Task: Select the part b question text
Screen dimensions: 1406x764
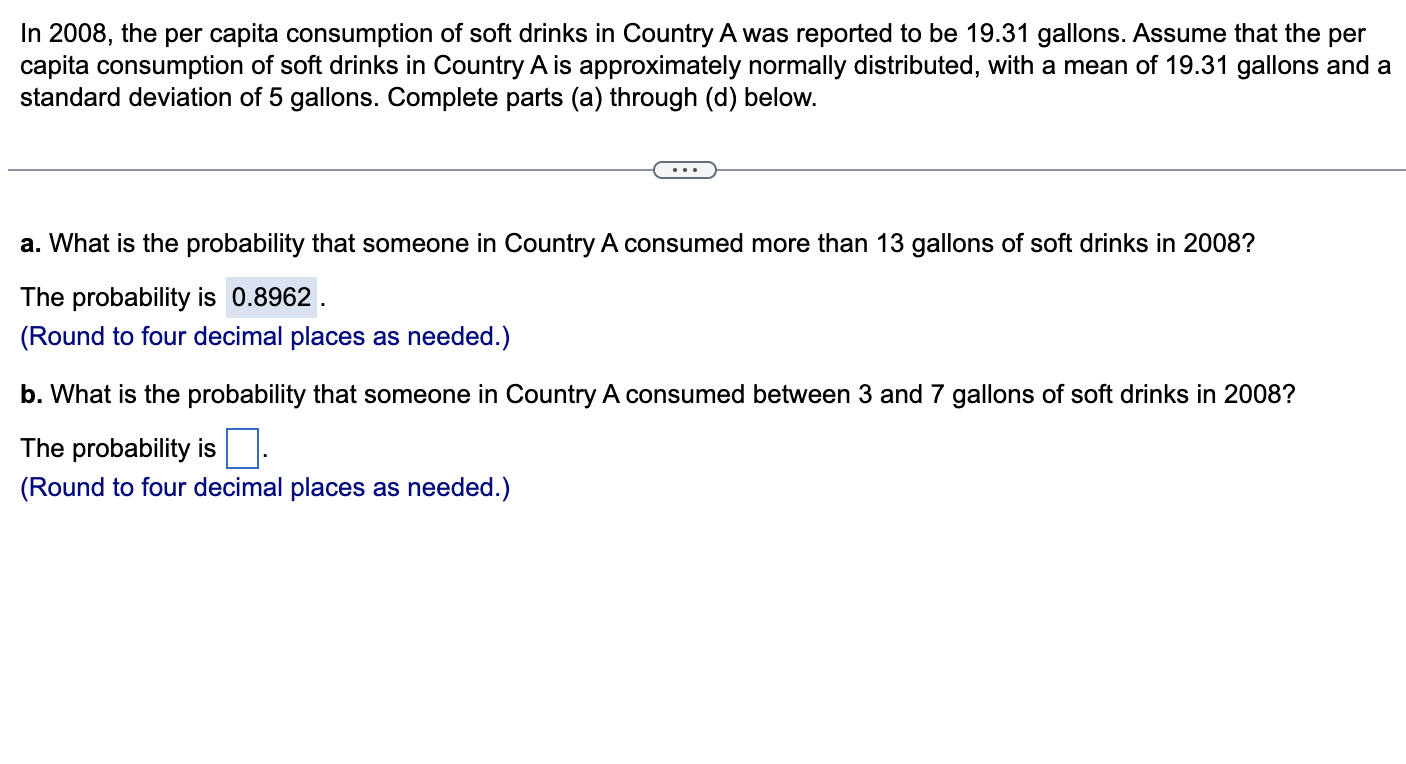Action: pos(656,394)
